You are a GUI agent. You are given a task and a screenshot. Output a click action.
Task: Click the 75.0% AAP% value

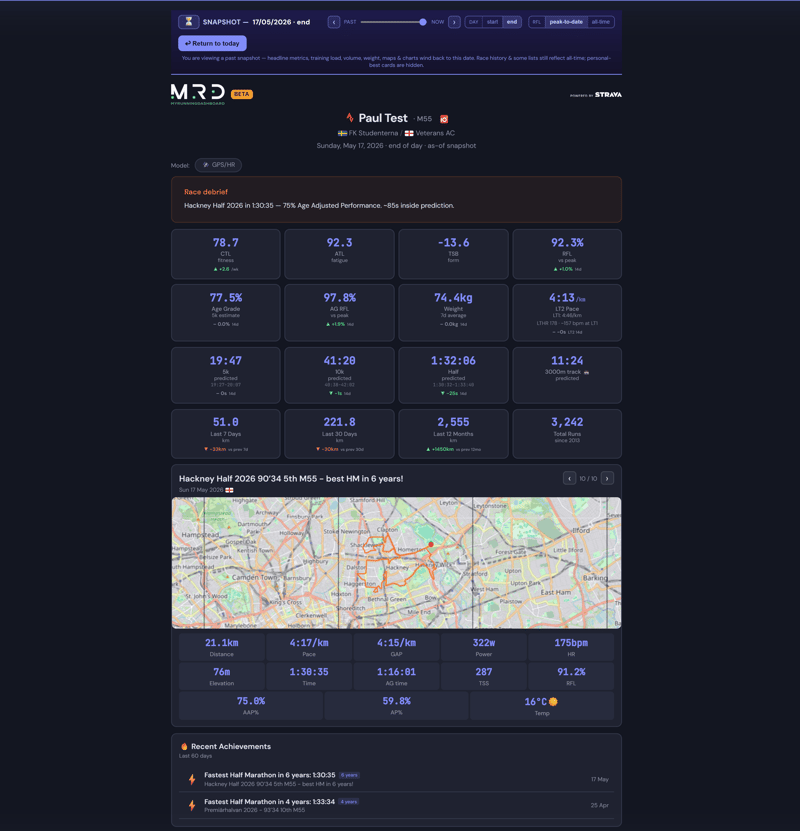(x=251, y=701)
